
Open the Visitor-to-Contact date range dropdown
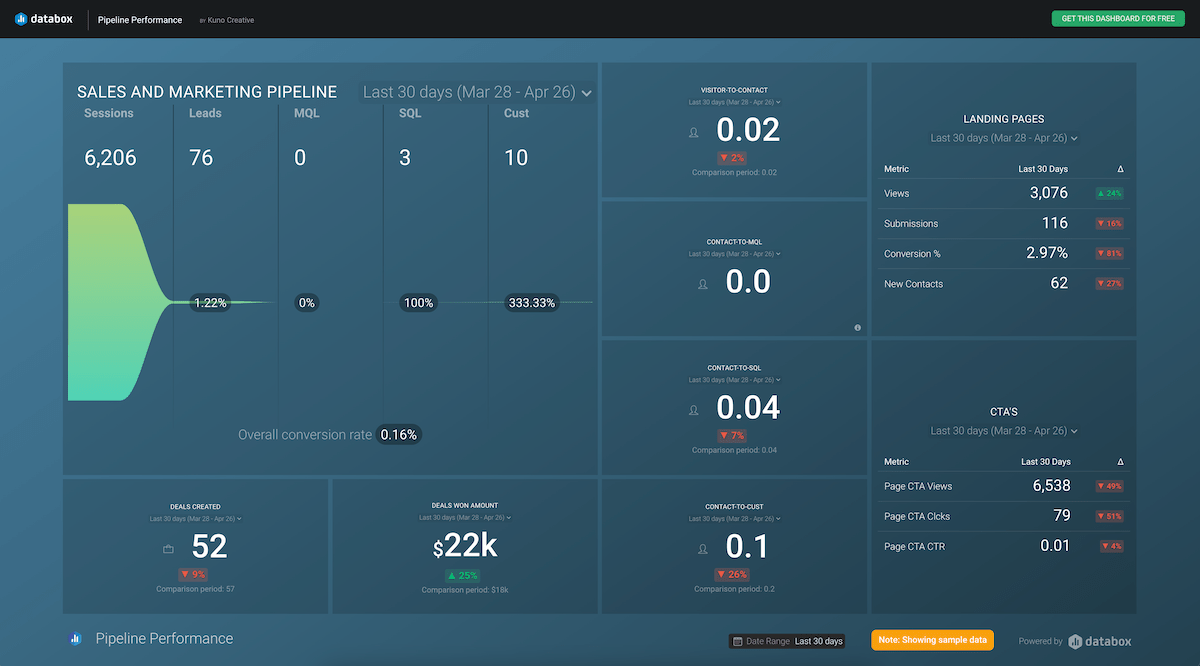click(734, 102)
